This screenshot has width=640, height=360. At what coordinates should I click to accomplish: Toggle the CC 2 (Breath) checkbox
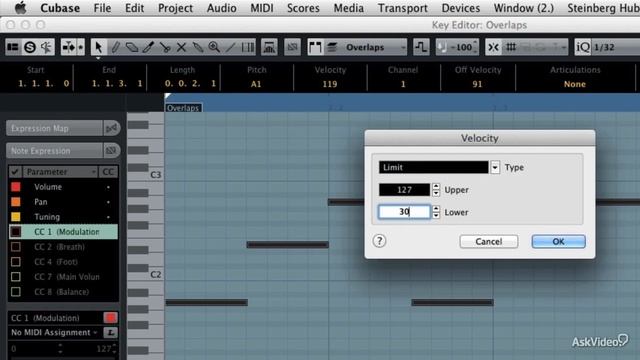click(x=16, y=247)
